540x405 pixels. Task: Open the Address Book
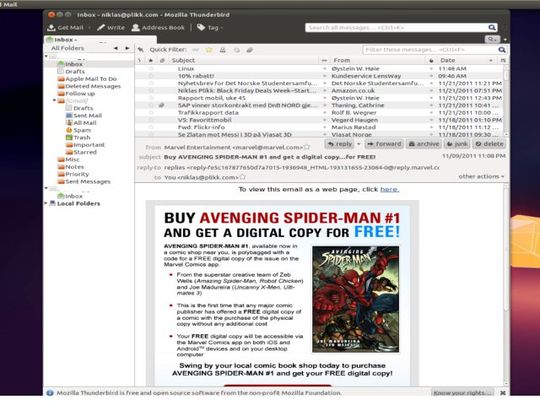(158, 28)
